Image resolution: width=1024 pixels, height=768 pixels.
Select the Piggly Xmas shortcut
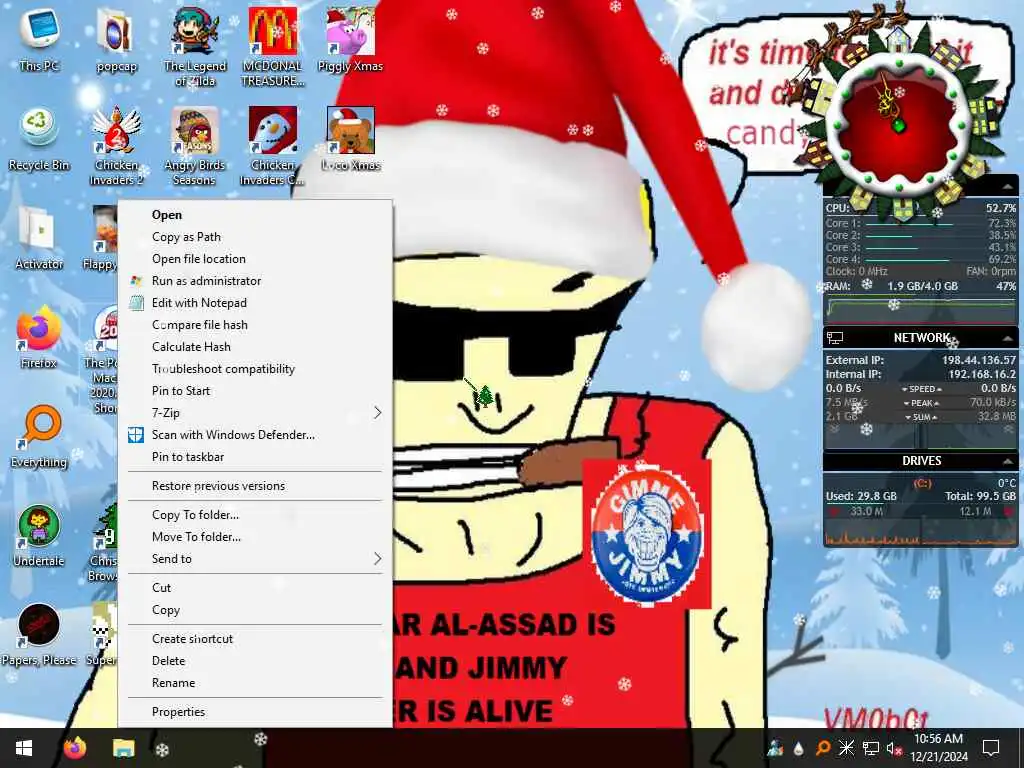(x=350, y=39)
